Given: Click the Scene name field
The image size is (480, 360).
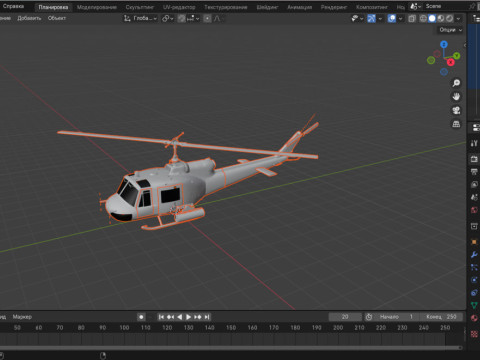Looking at the screenshot, I should coord(445,6).
